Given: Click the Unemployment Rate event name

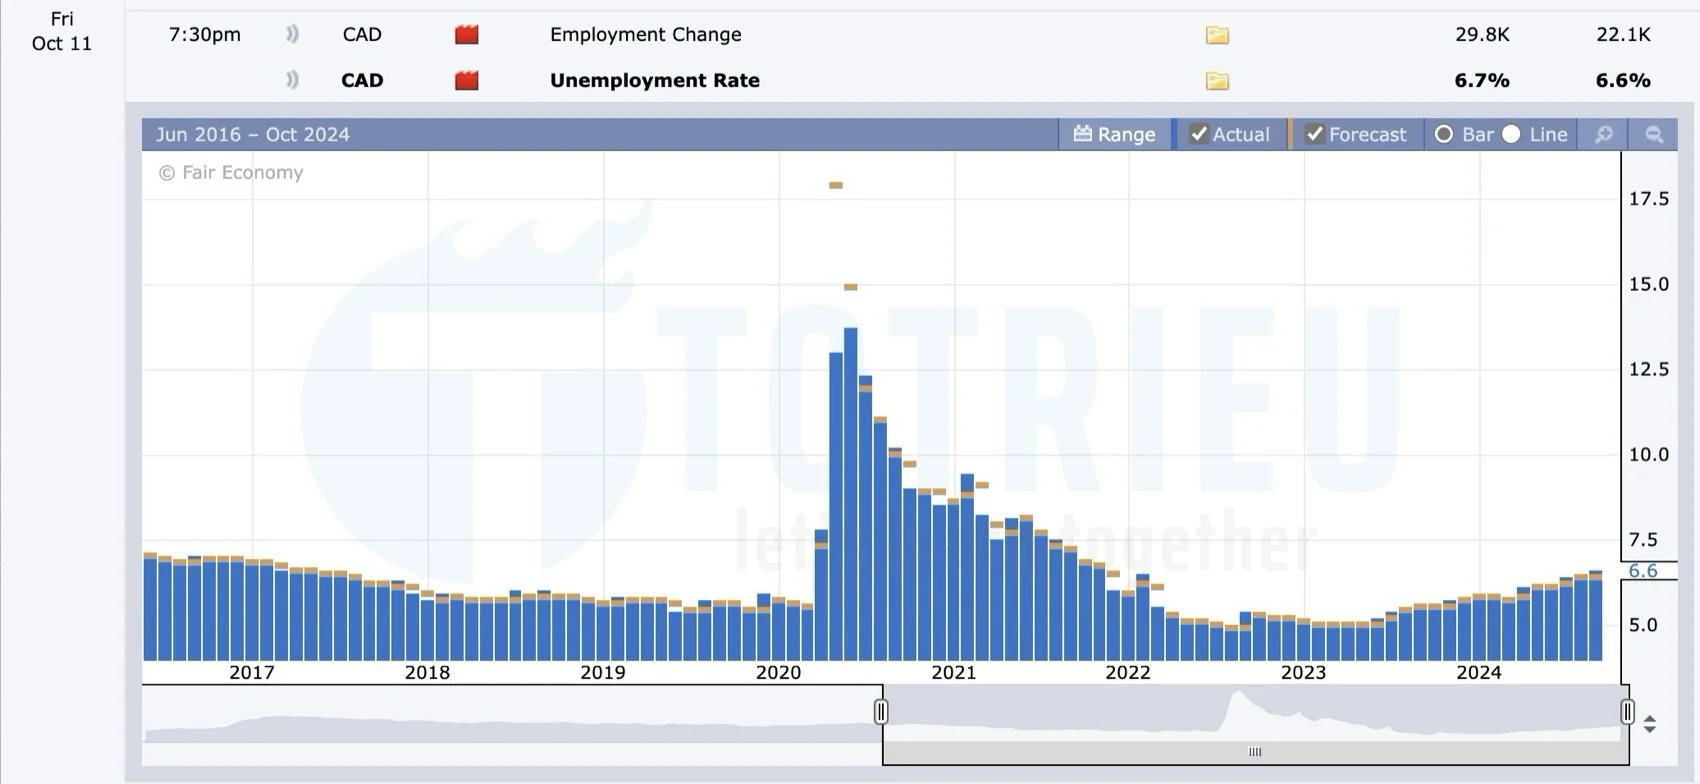Looking at the screenshot, I should pyautogui.click(x=655, y=80).
